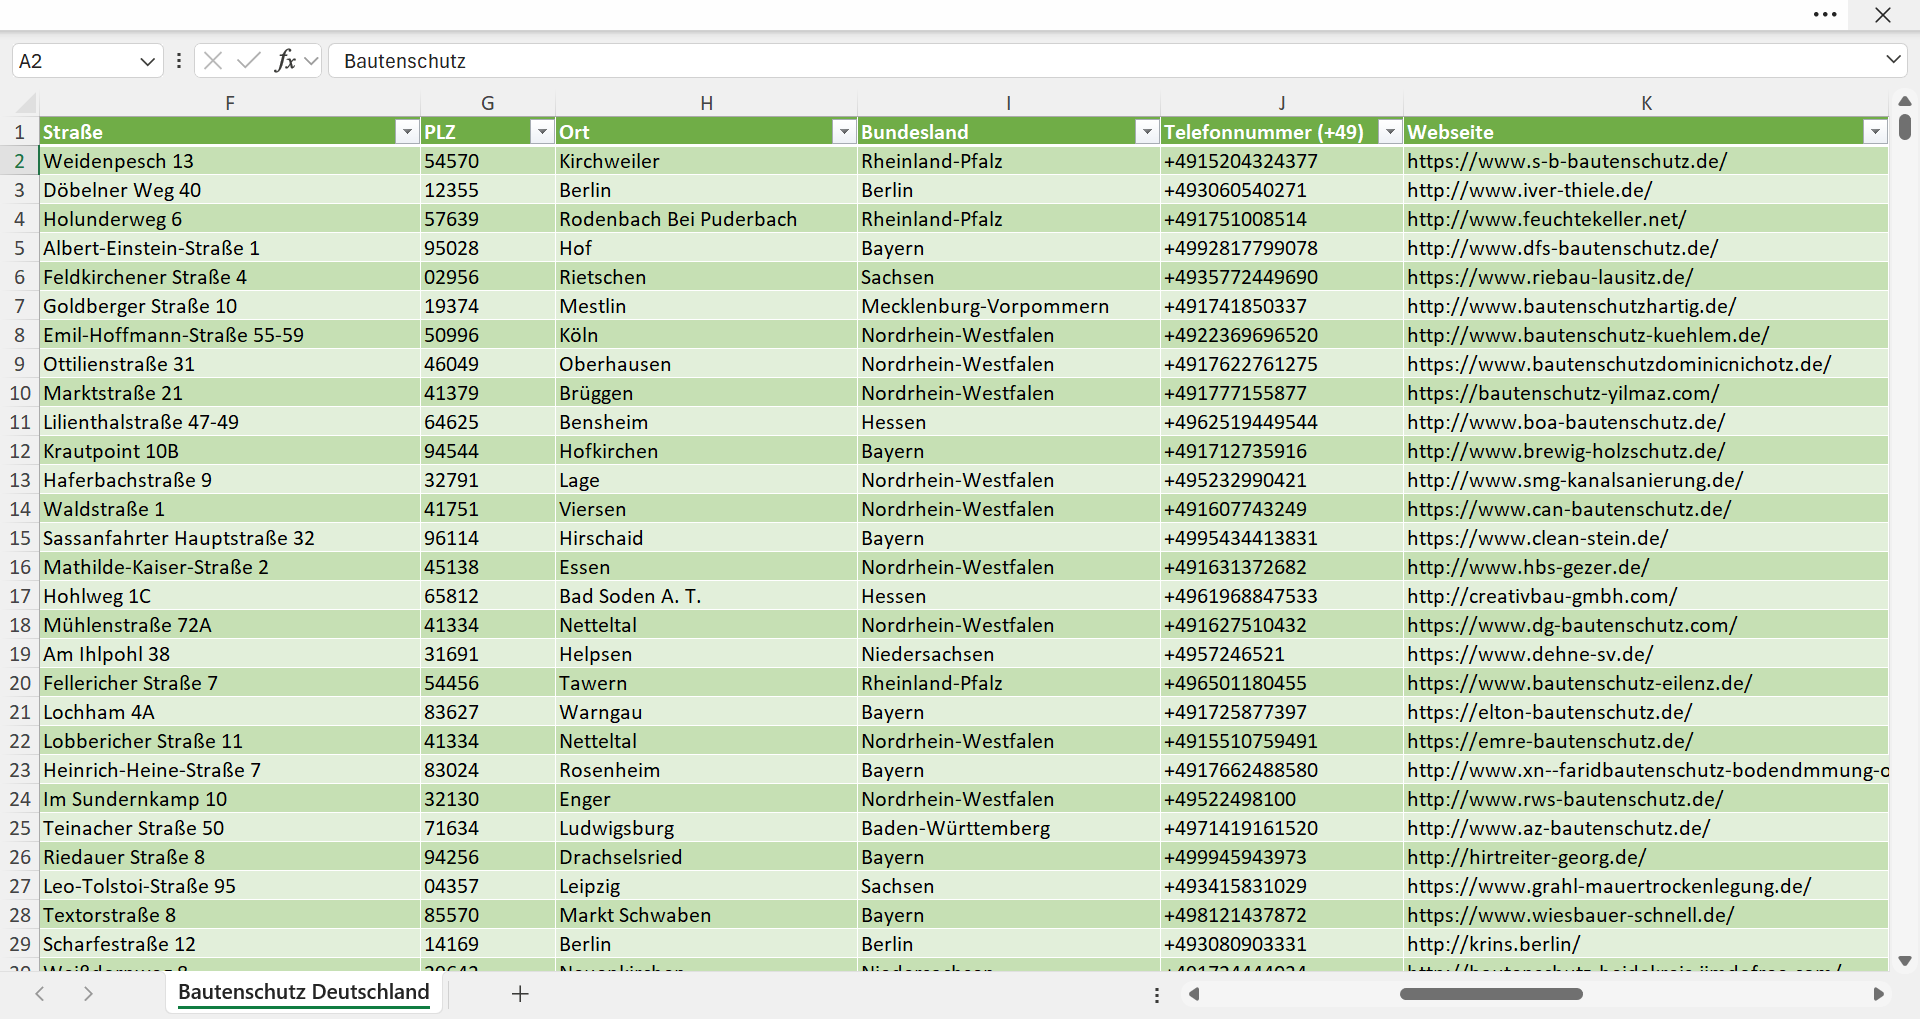Click the Select All corner triangle
Screen dimensions: 1920x1019
(x=26, y=104)
